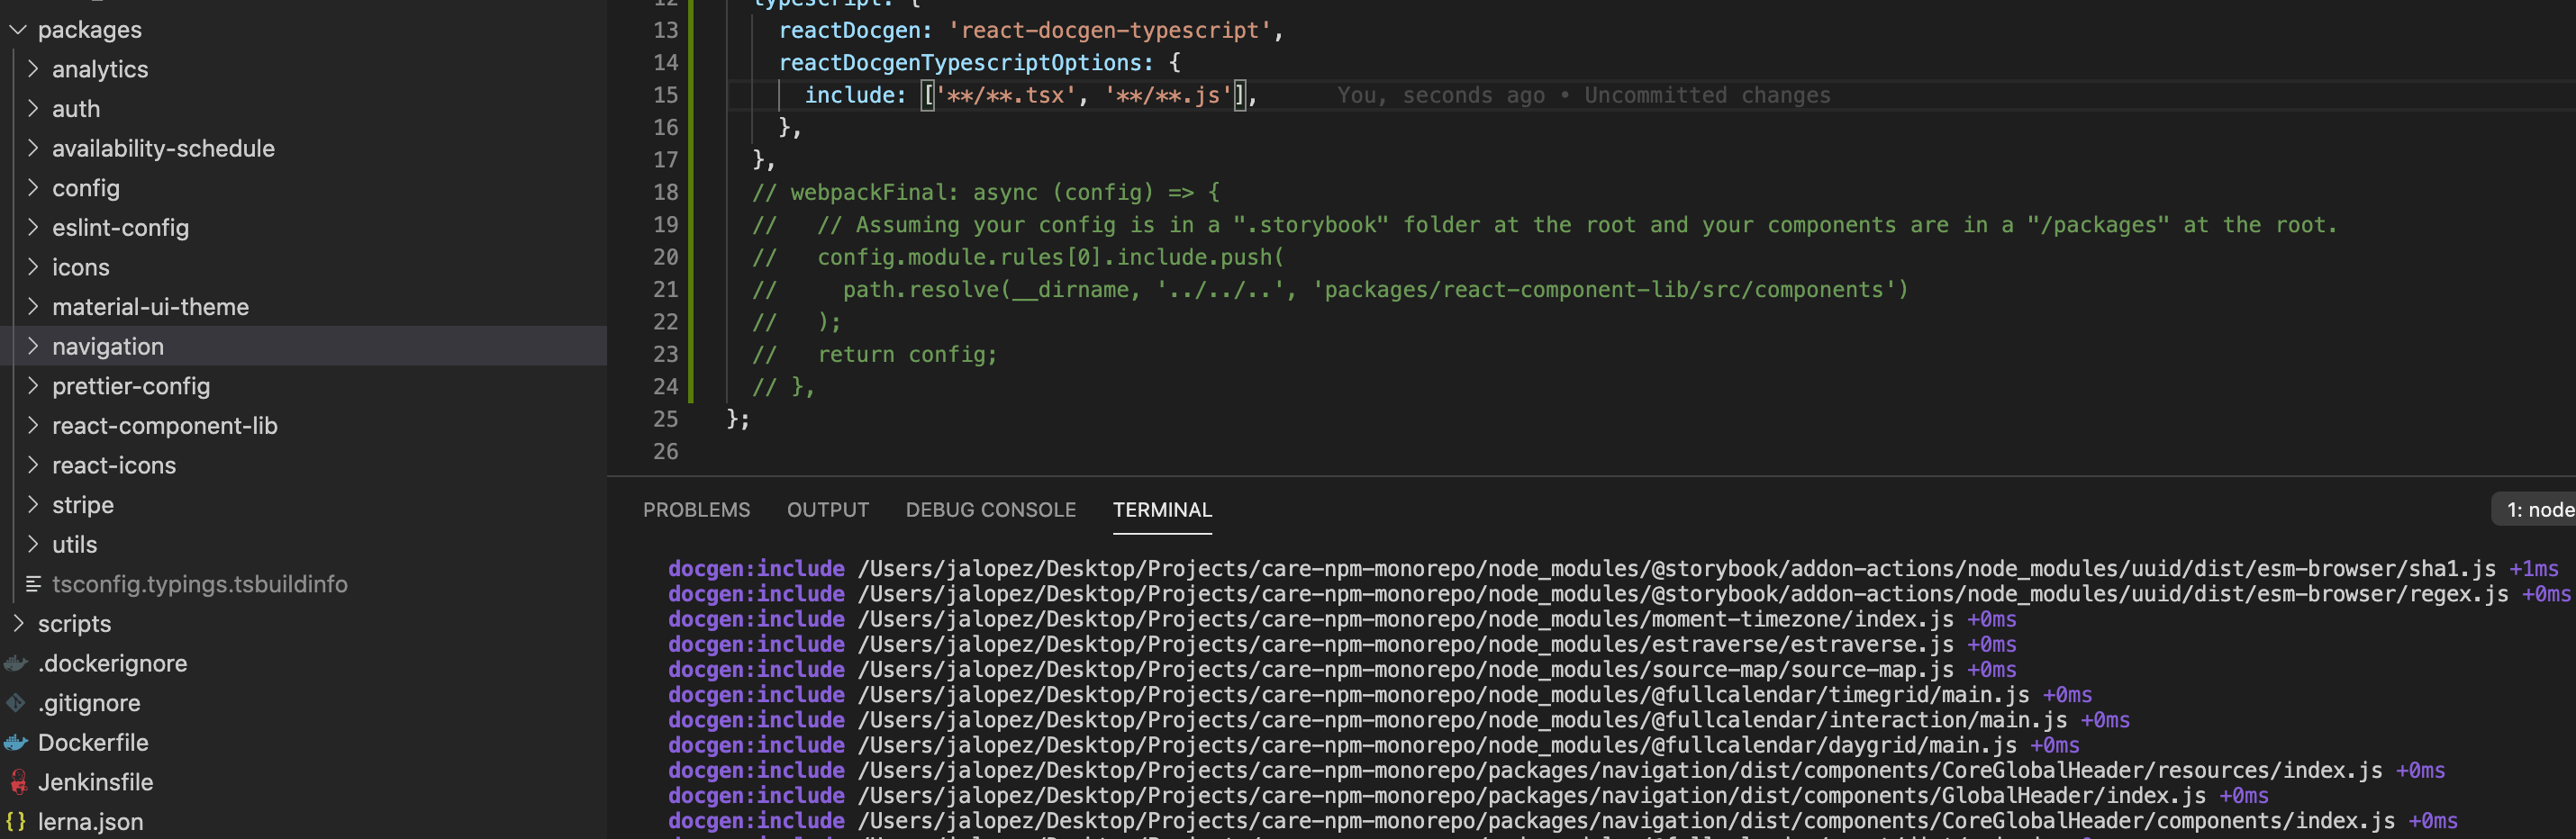
Task: Switch to the PROBLEMS tab
Action: [x=697, y=509]
